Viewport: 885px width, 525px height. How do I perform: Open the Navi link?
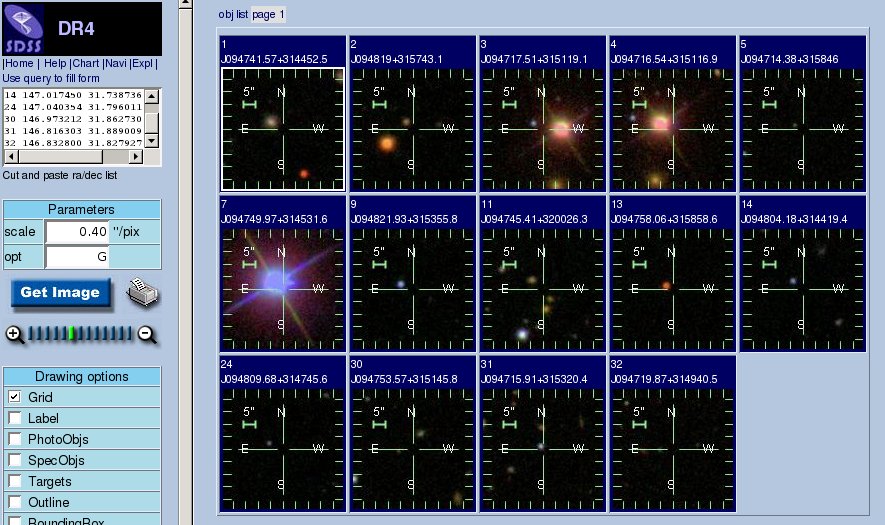(116, 63)
